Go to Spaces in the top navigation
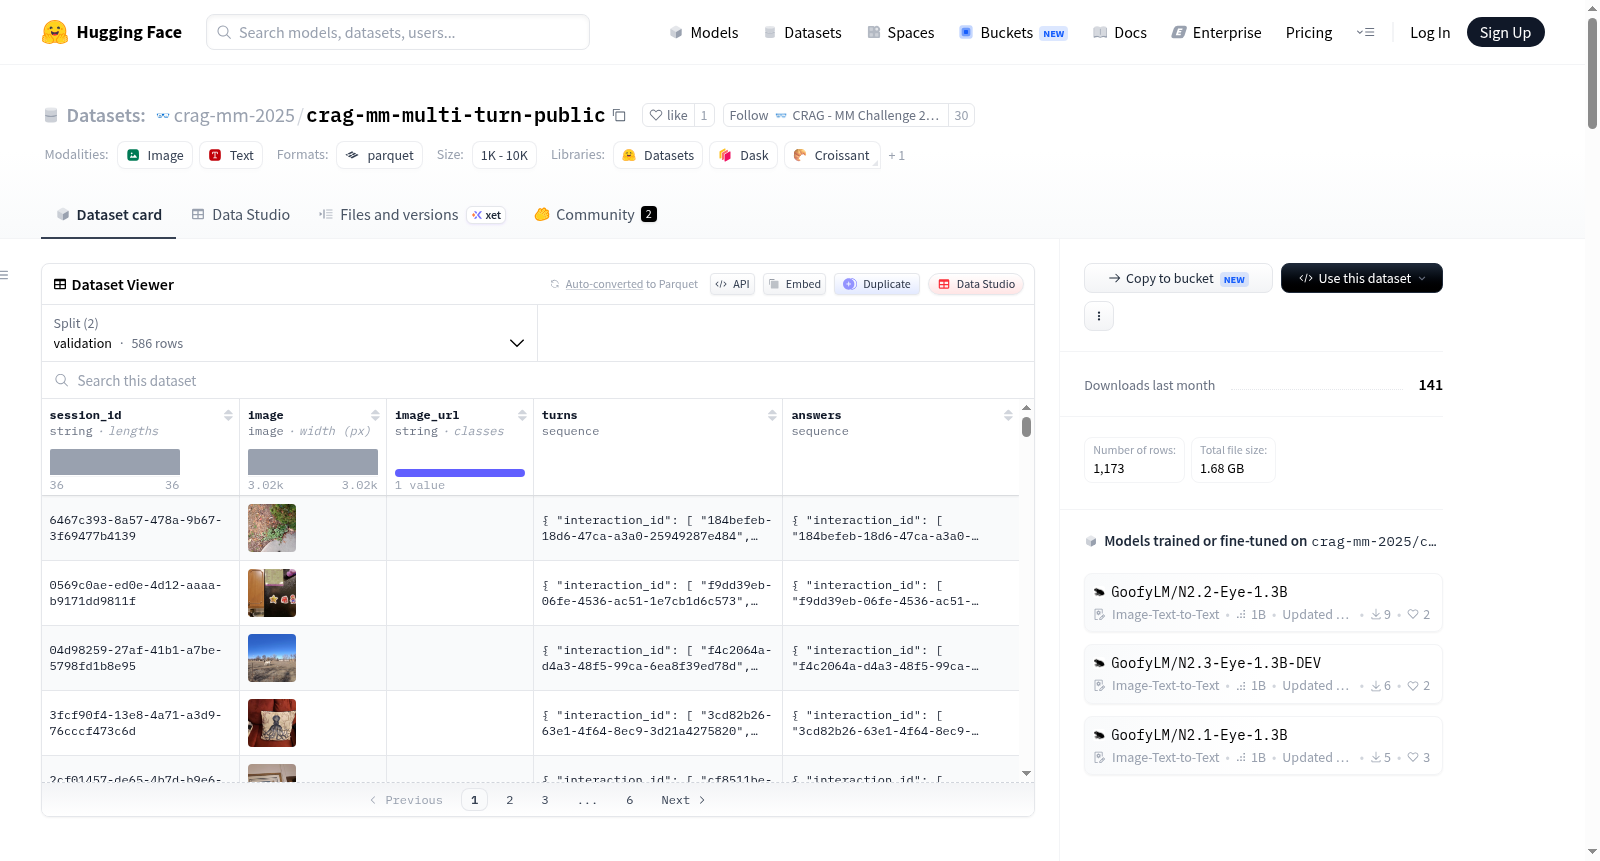 click(x=900, y=32)
